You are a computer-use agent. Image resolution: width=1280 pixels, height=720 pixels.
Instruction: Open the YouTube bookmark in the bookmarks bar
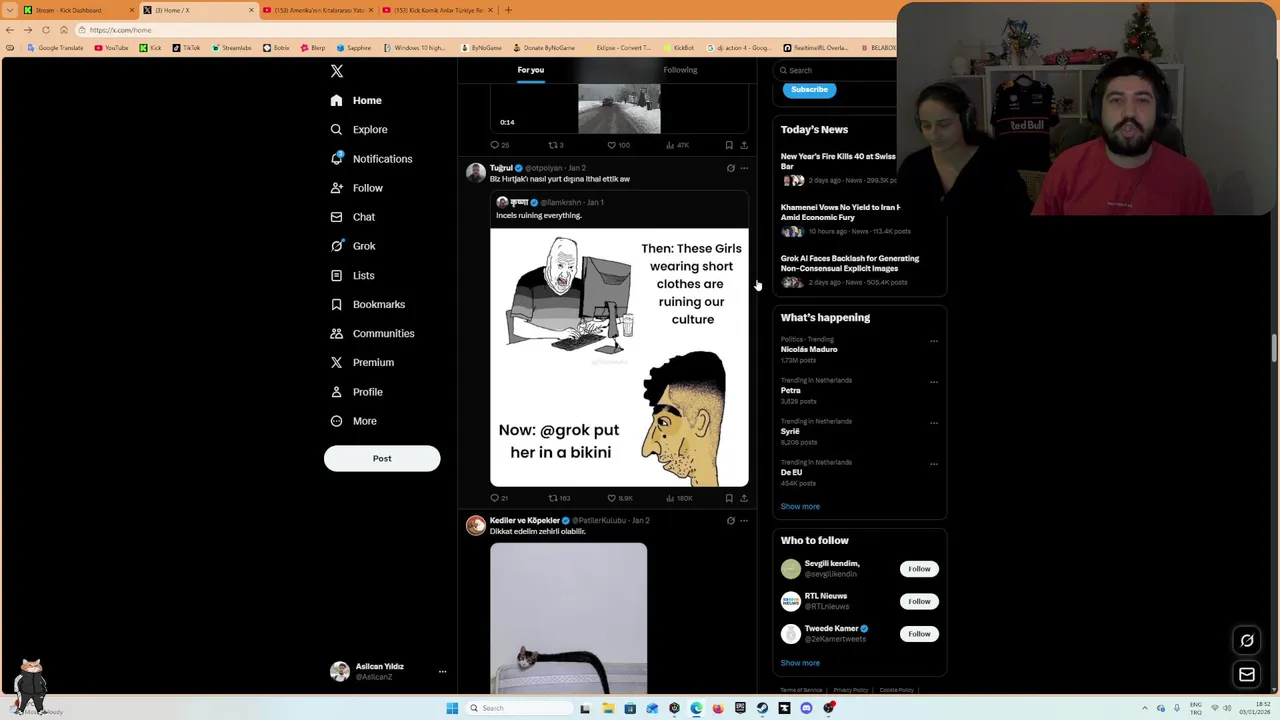pyautogui.click(x=111, y=48)
